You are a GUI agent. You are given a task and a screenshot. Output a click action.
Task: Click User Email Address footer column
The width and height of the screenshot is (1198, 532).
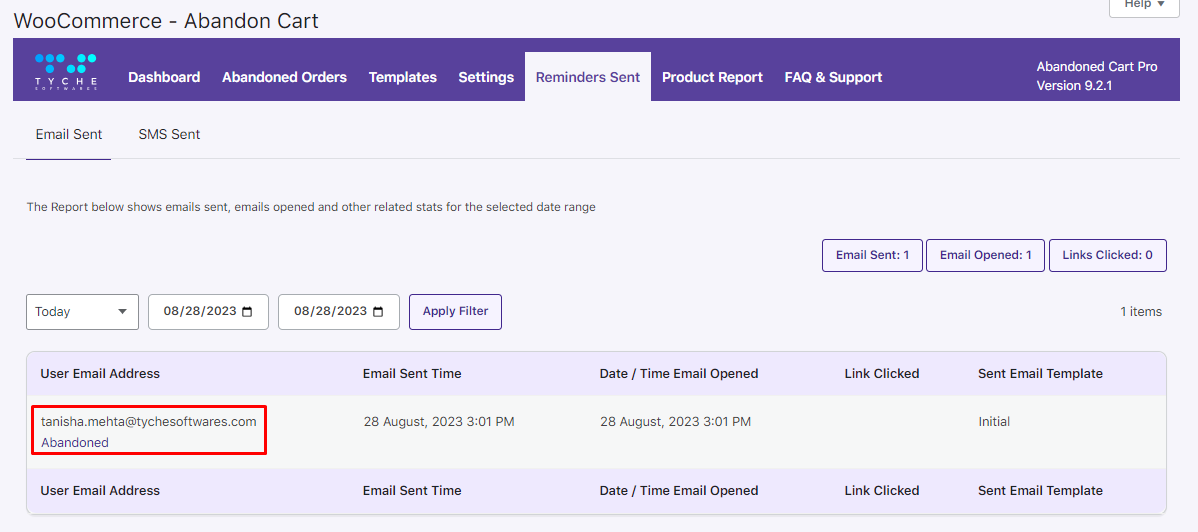100,491
